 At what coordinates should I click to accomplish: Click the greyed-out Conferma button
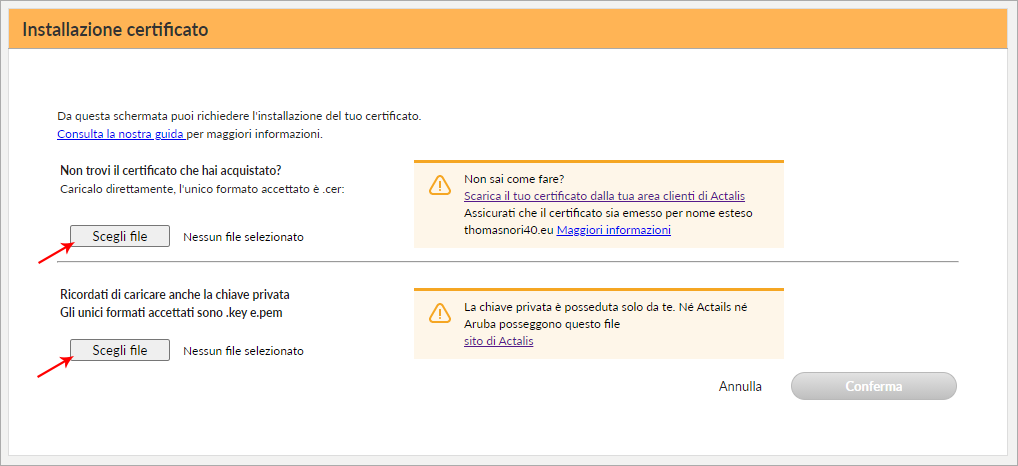pyautogui.click(x=874, y=386)
